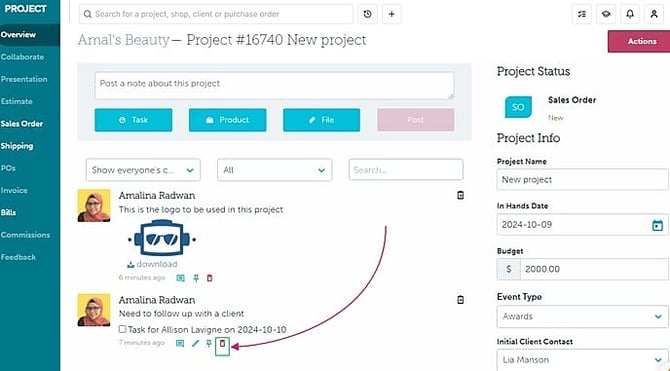Open the robot logo image thumbnail
Viewport: 670px width, 371px height.
tap(162, 238)
